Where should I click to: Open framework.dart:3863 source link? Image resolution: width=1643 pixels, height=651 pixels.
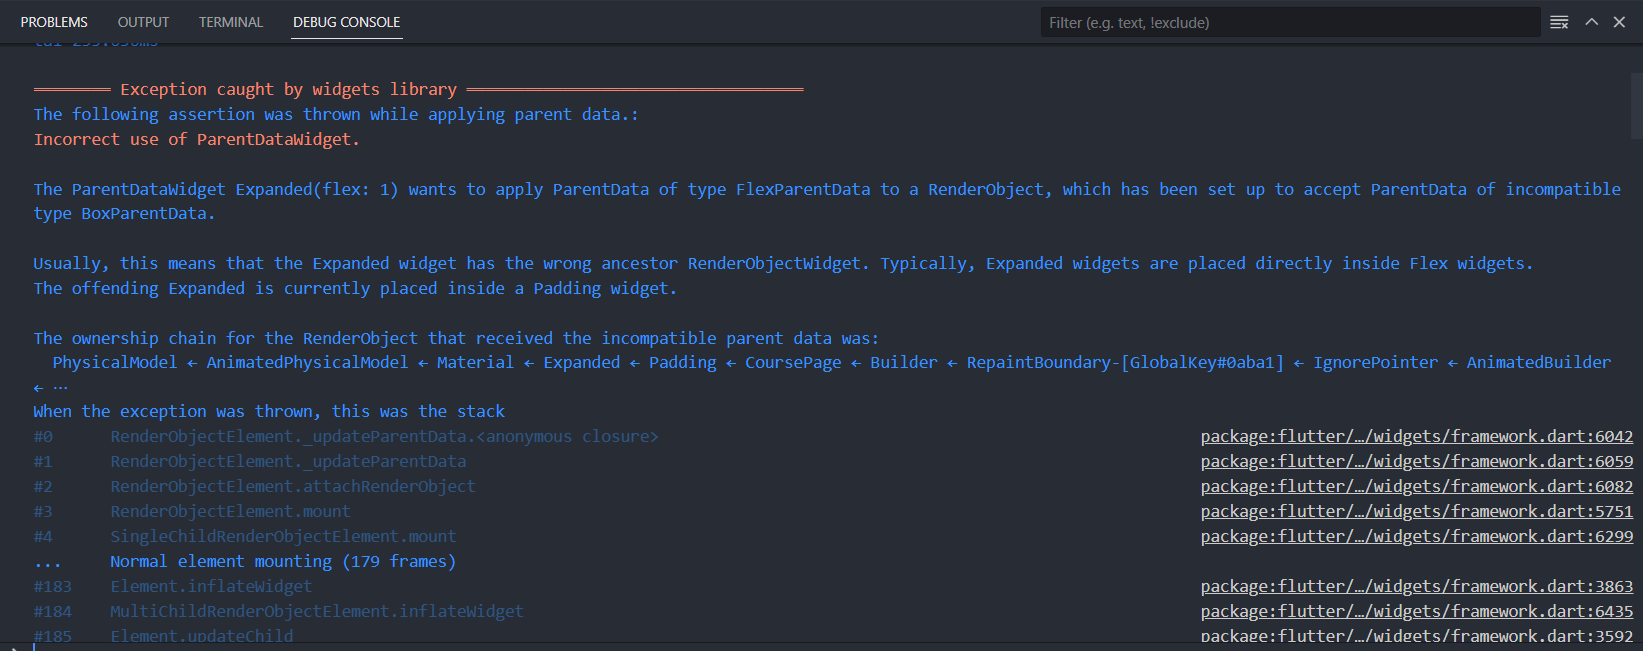(1415, 586)
